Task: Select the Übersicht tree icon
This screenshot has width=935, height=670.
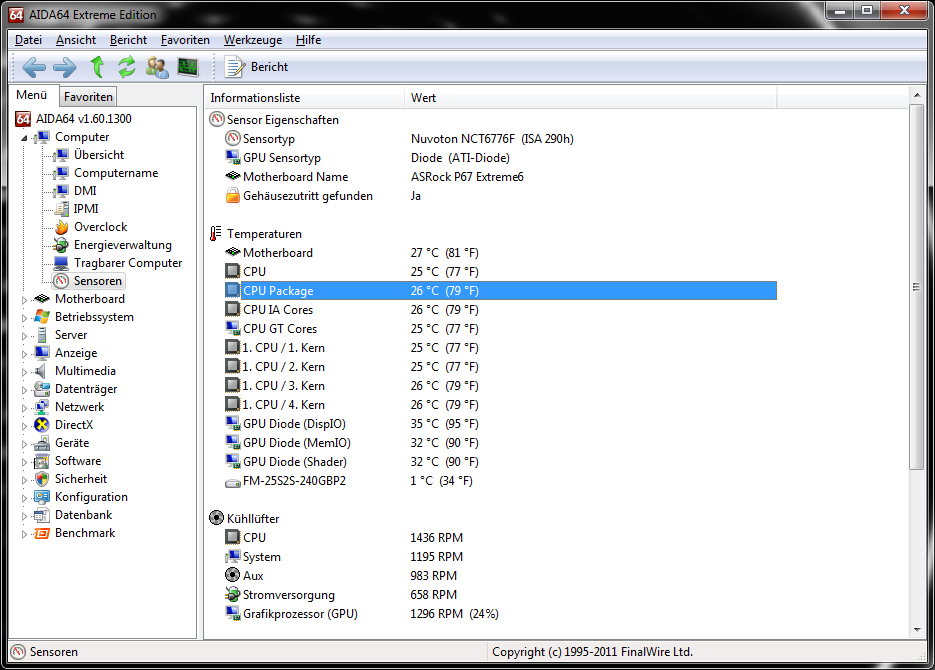Action: pos(61,155)
